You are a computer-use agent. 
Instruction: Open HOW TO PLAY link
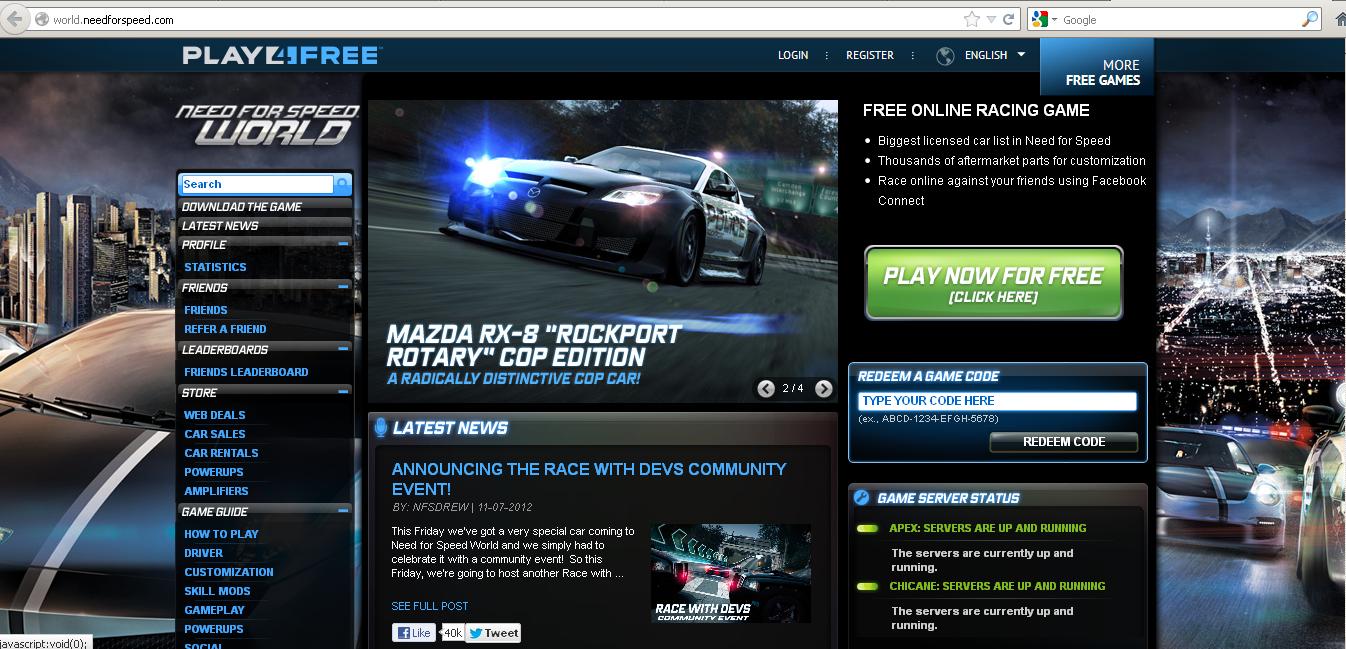(x=221, y=534)
